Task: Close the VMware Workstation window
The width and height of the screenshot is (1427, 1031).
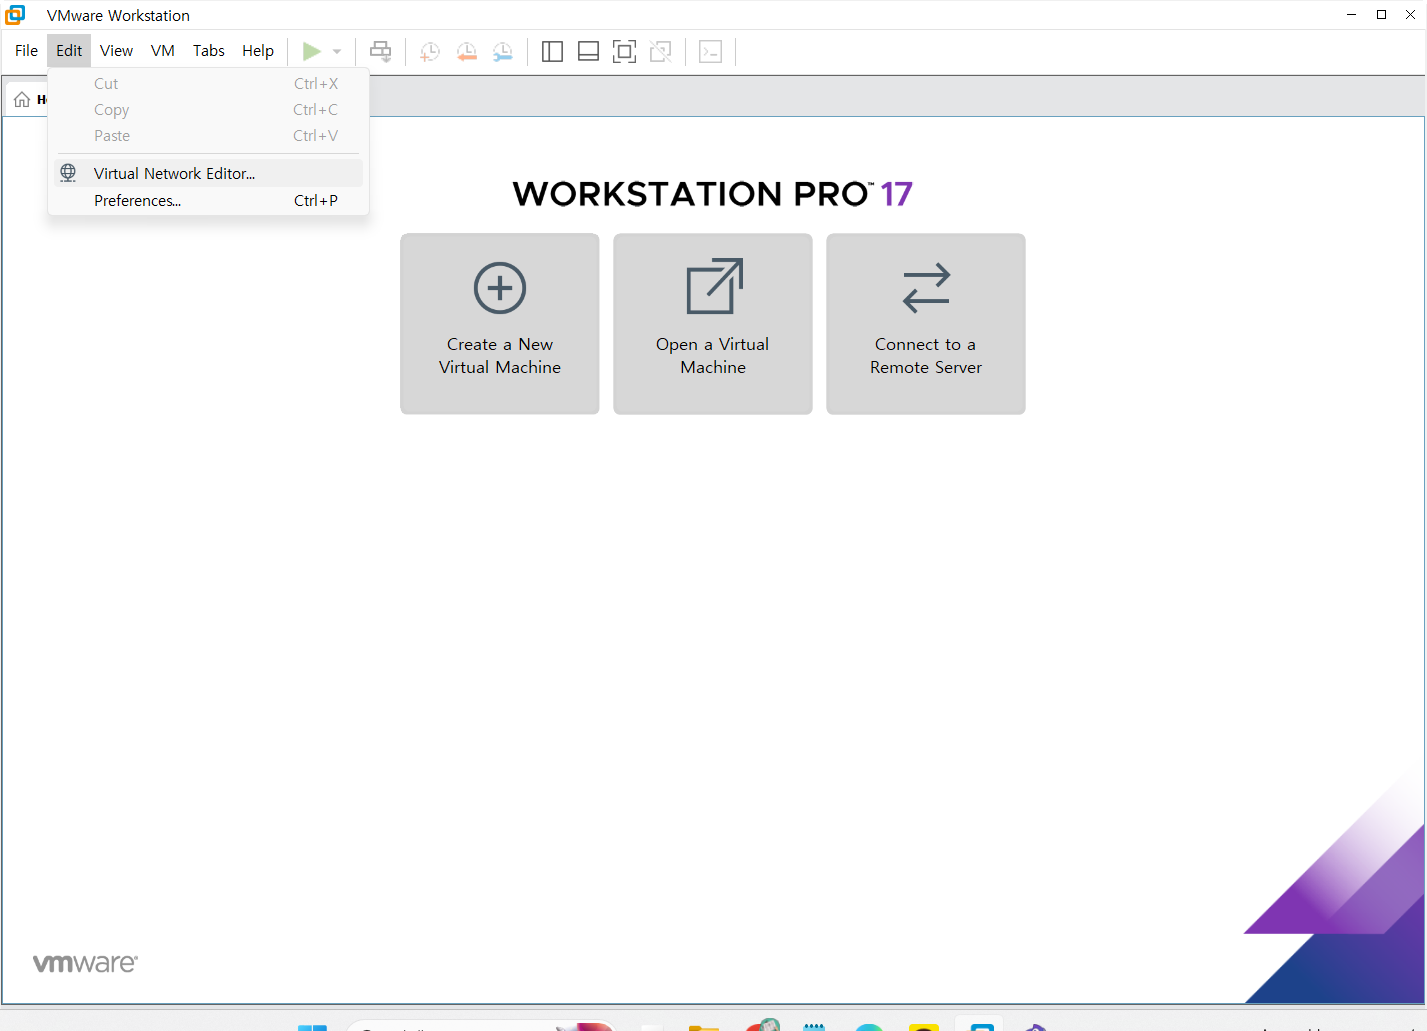Action: point(1411,15)
